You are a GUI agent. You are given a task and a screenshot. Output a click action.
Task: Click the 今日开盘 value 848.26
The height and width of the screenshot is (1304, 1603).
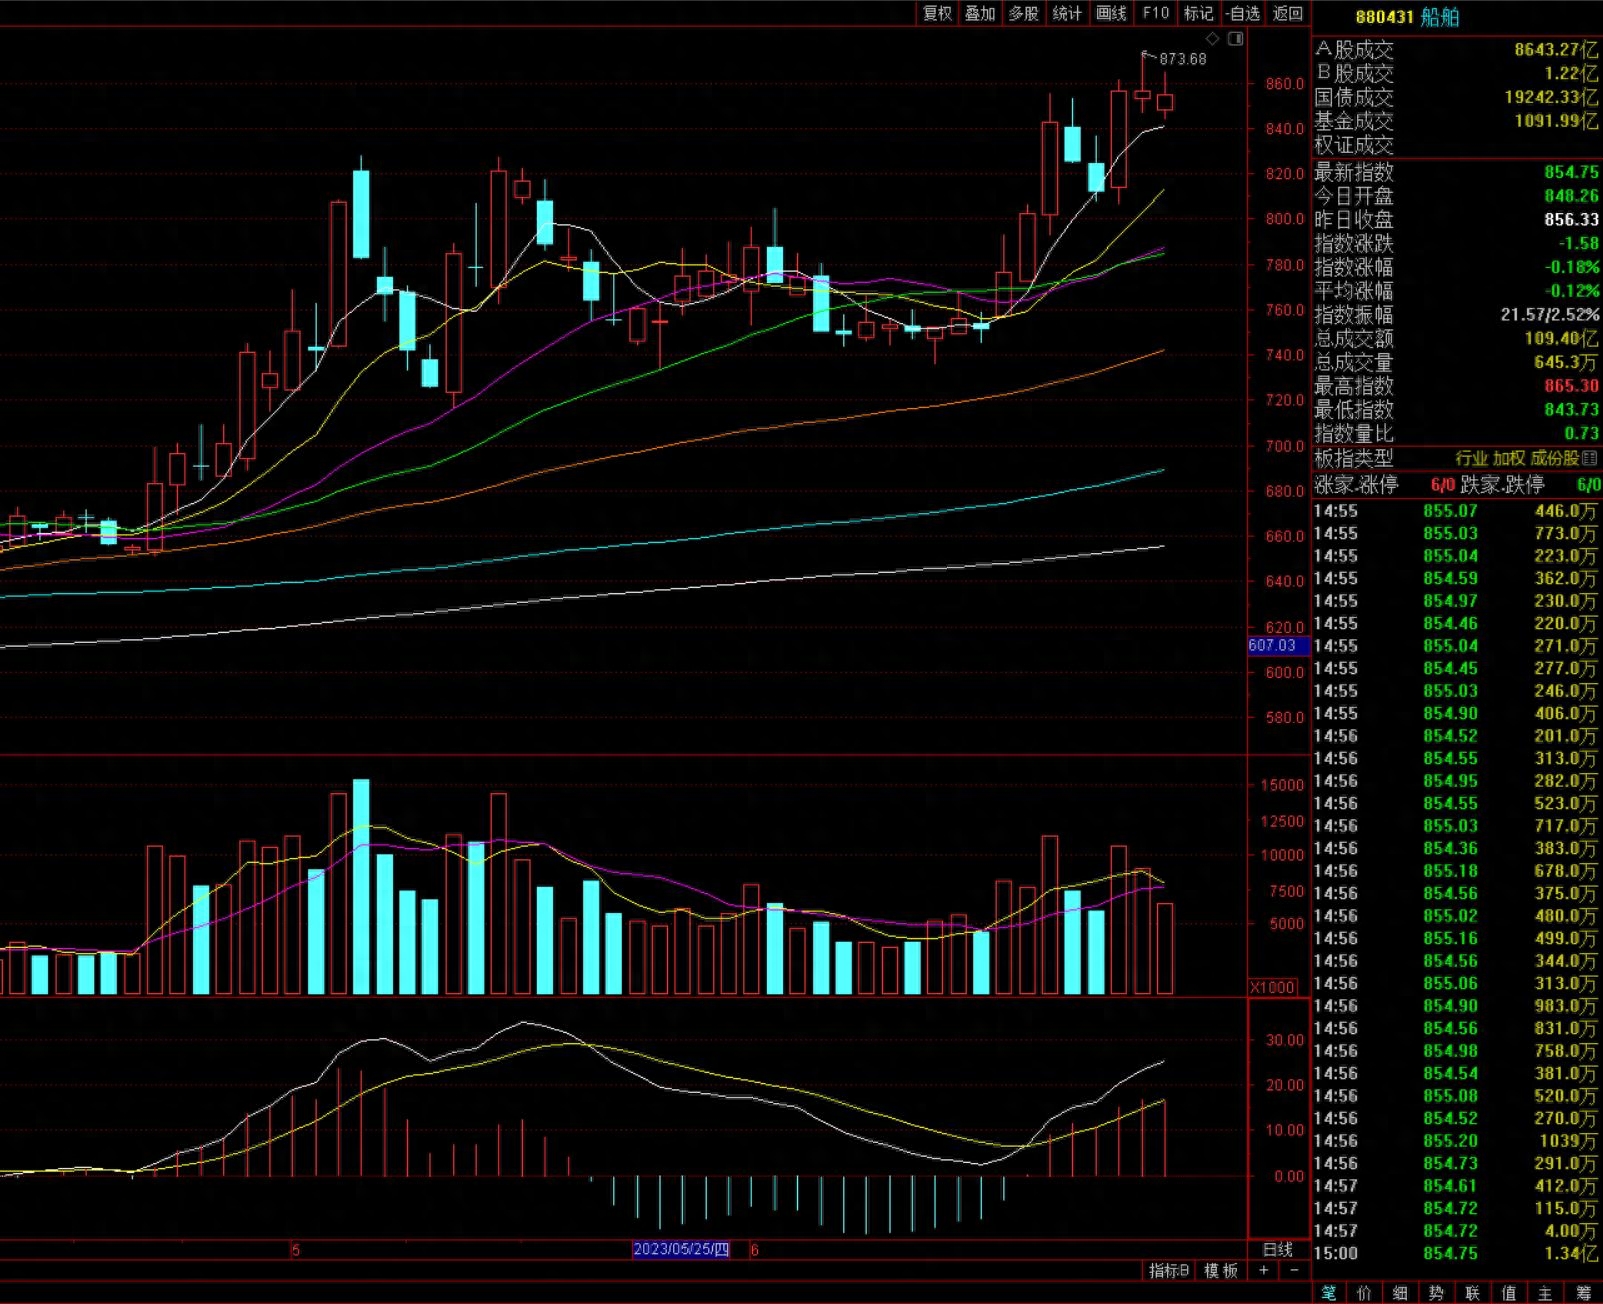[1571, 196]
